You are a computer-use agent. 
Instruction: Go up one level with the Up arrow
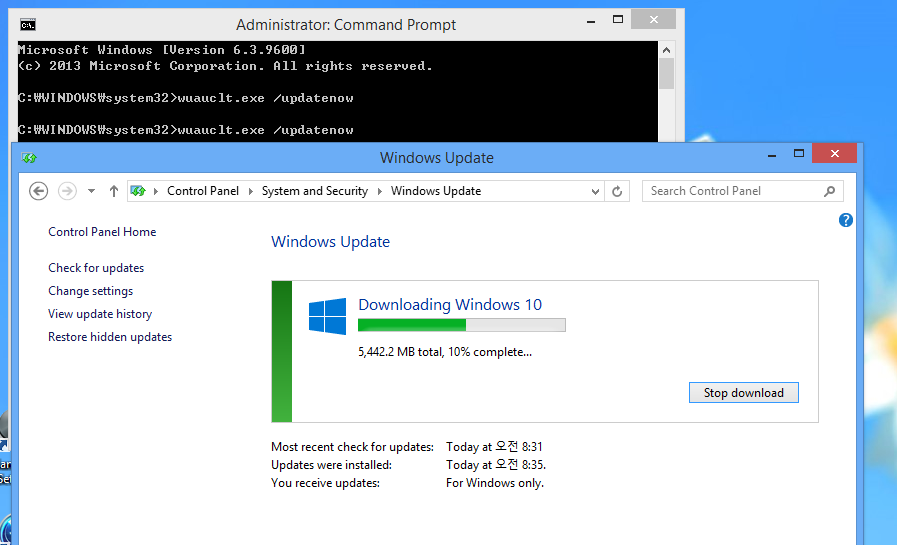(114, 191)
